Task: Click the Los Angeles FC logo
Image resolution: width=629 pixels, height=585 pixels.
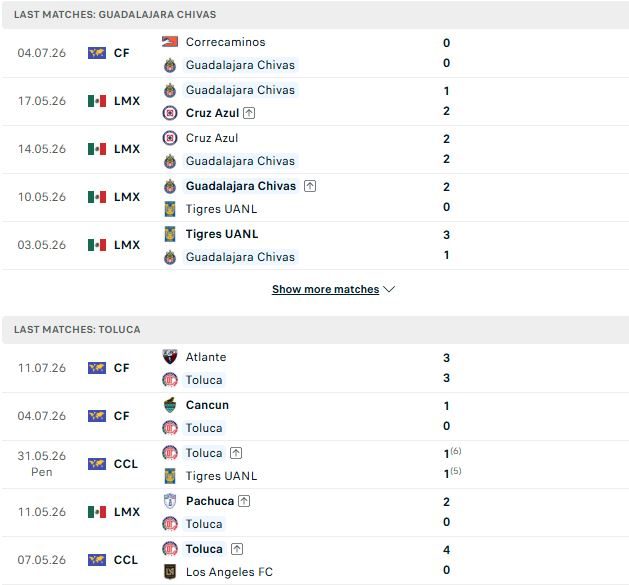Action: pyautogui.click(x=170, y=572)
